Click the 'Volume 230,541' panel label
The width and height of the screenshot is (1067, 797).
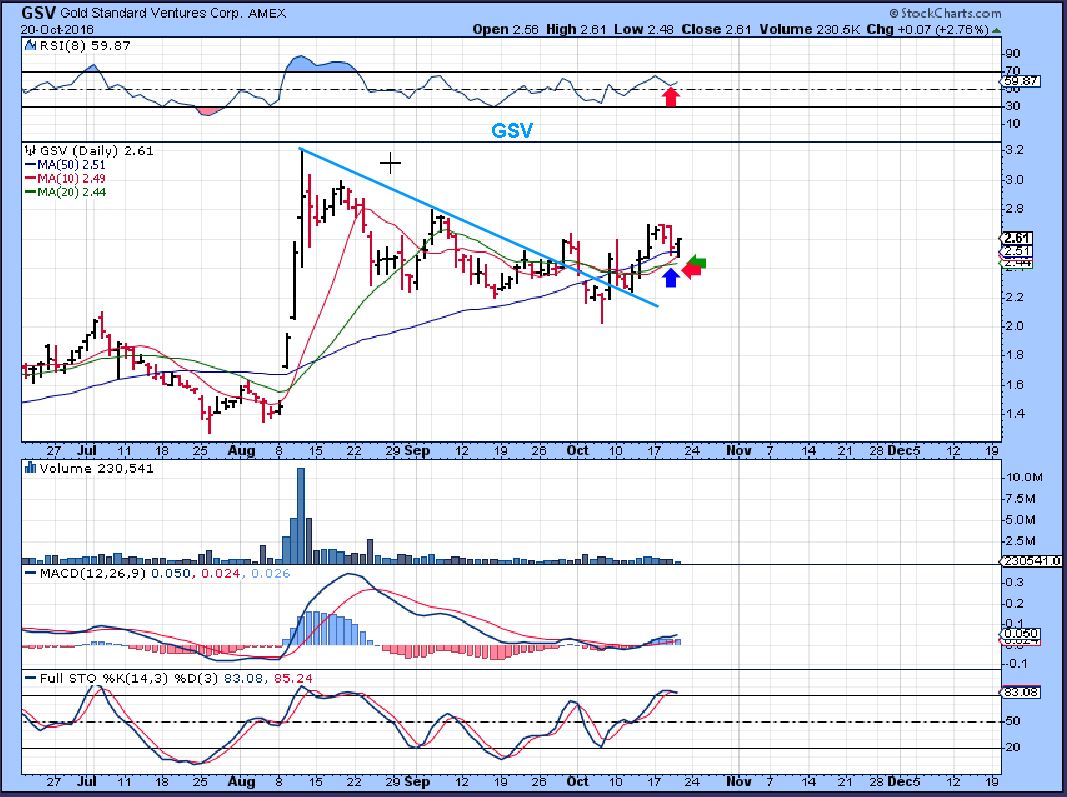point(97,468)
